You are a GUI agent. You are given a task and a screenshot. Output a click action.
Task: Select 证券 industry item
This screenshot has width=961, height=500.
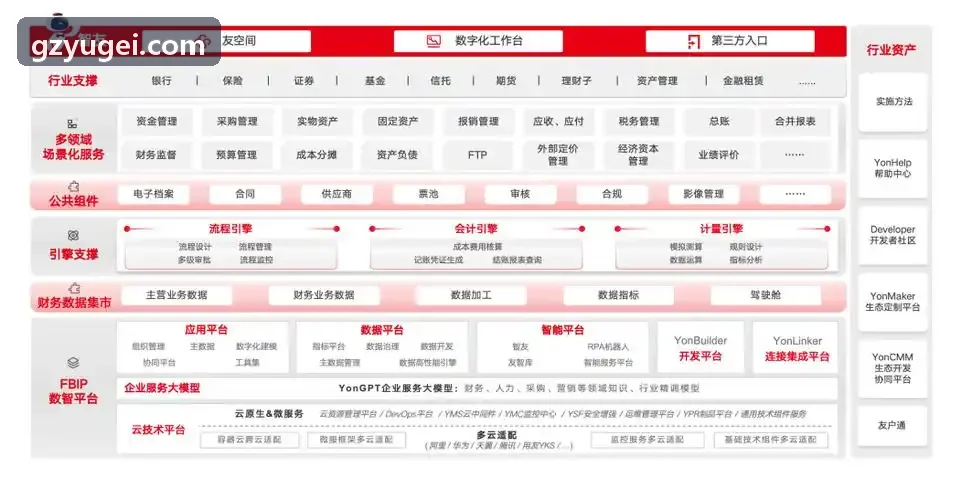tap(303, 80)
